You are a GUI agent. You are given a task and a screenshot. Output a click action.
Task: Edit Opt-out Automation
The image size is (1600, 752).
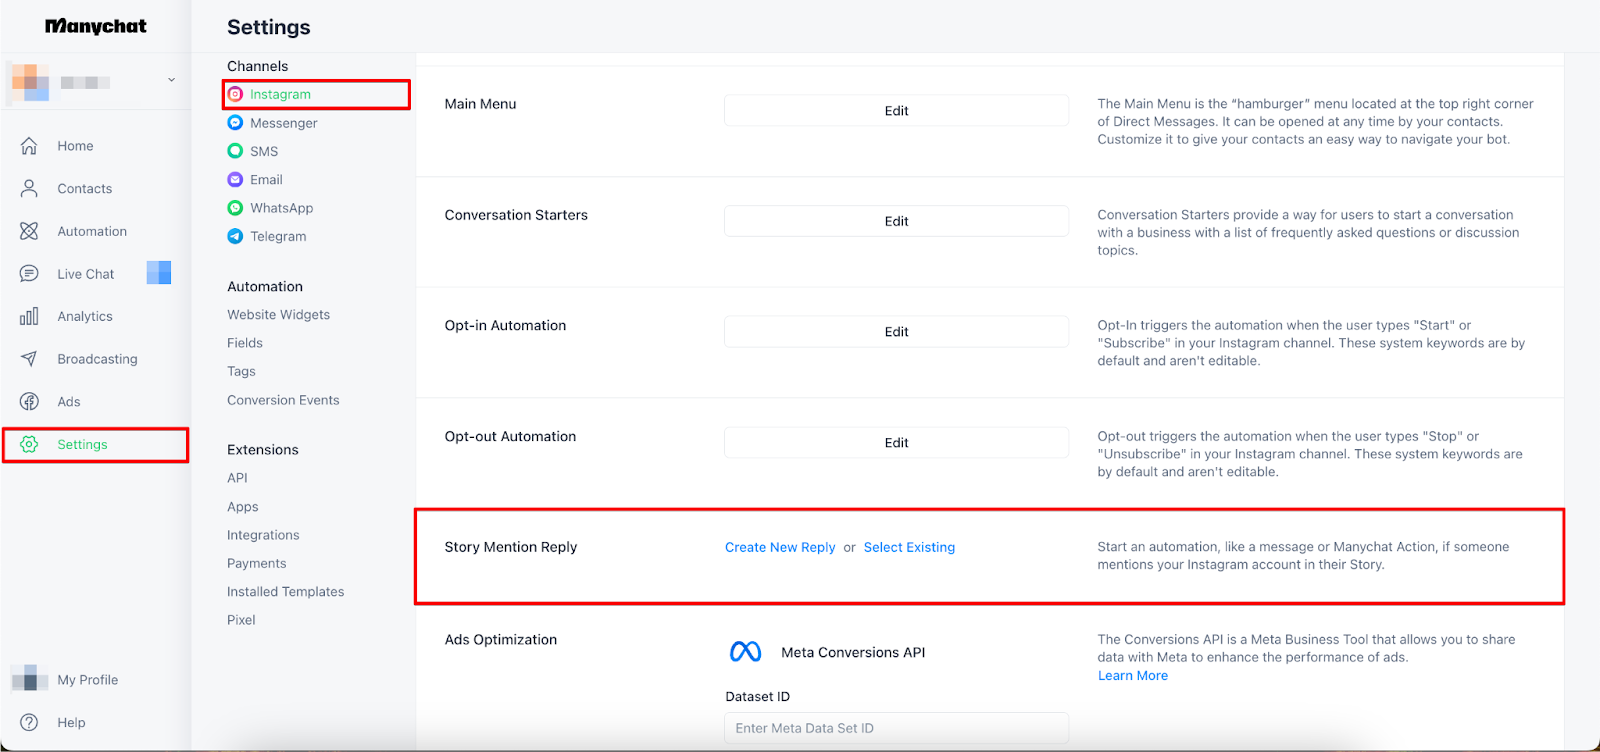[896, 443]
